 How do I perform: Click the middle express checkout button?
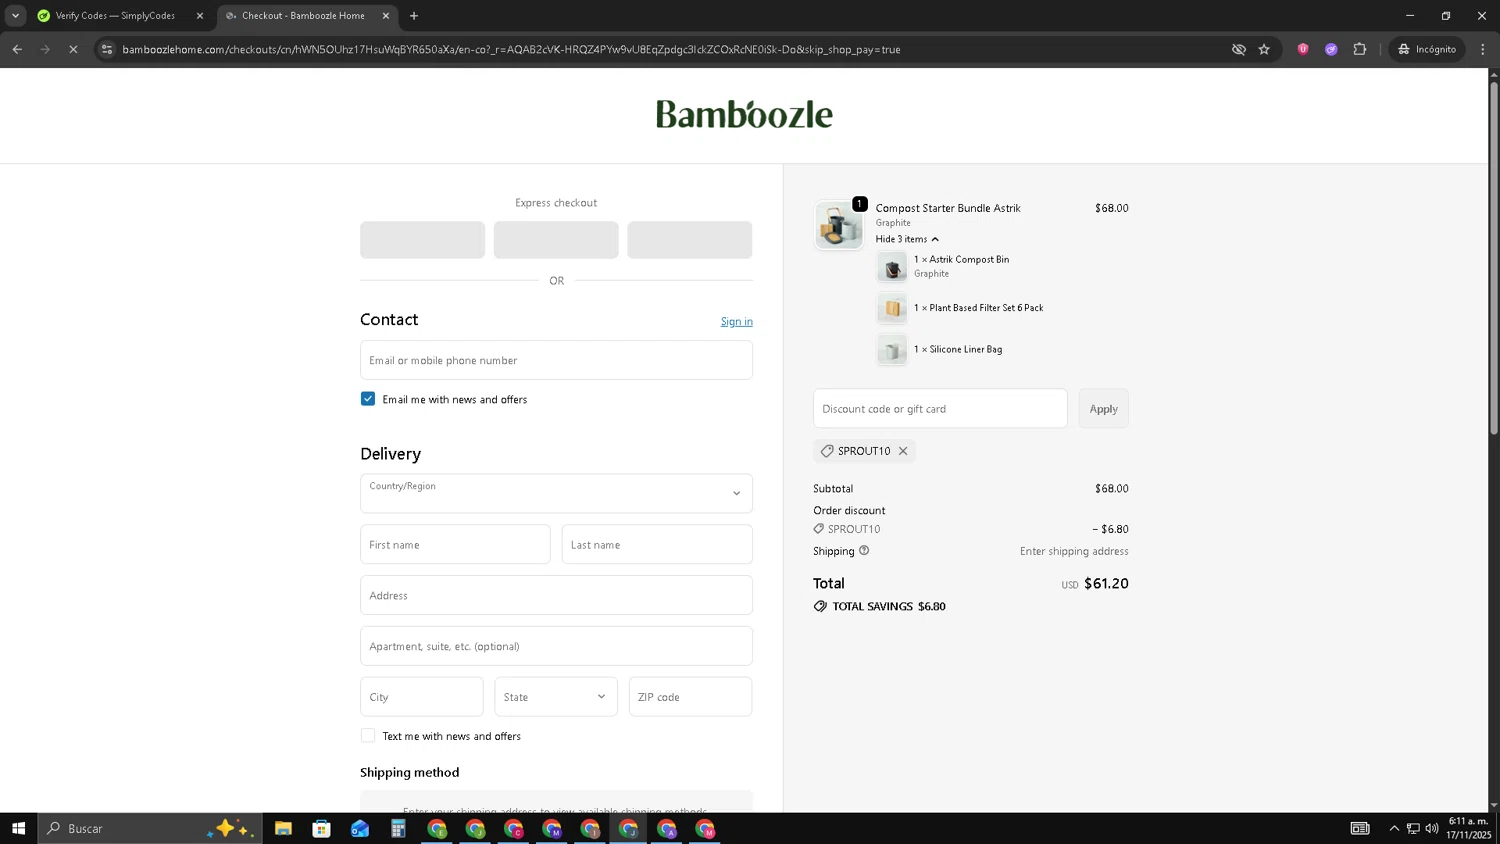(556, 240)
